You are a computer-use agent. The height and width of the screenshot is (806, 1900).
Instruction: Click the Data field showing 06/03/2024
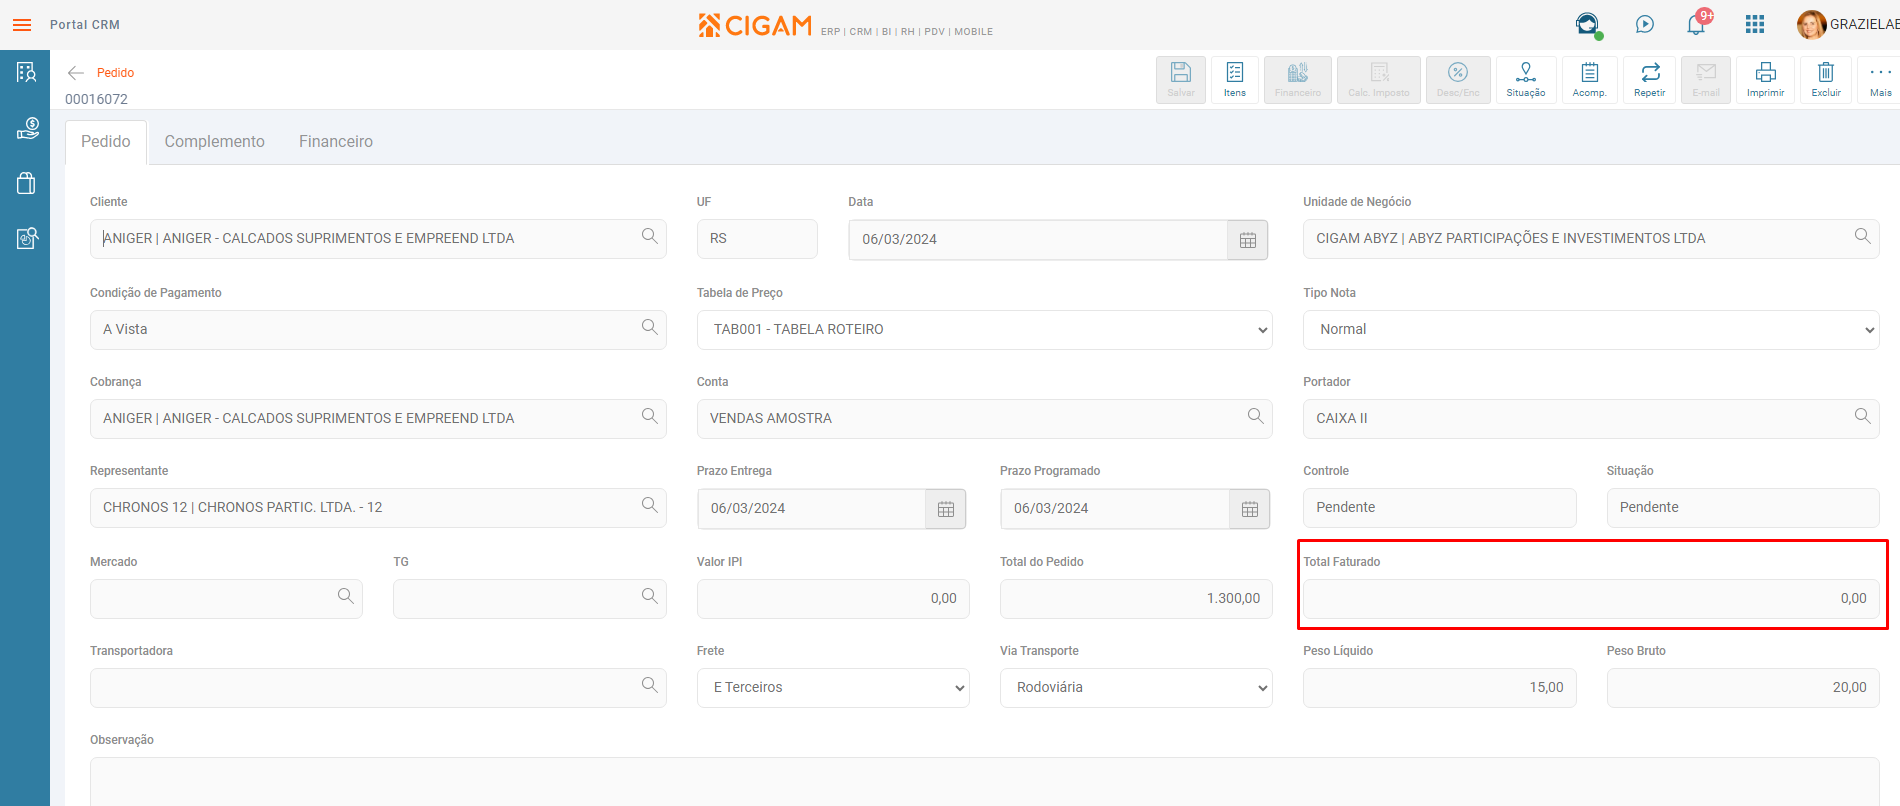[1038, 240]
